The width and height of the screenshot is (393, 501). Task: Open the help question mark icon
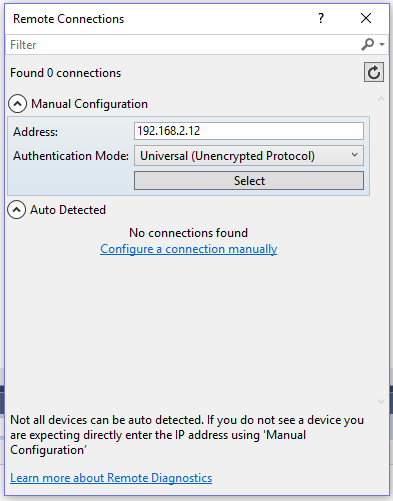(321, 18)
